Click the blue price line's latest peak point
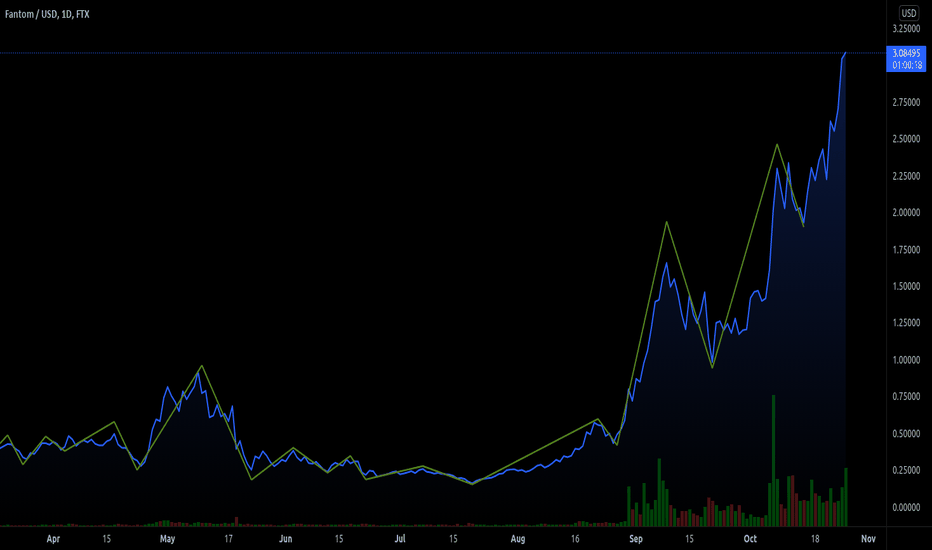 845,53
